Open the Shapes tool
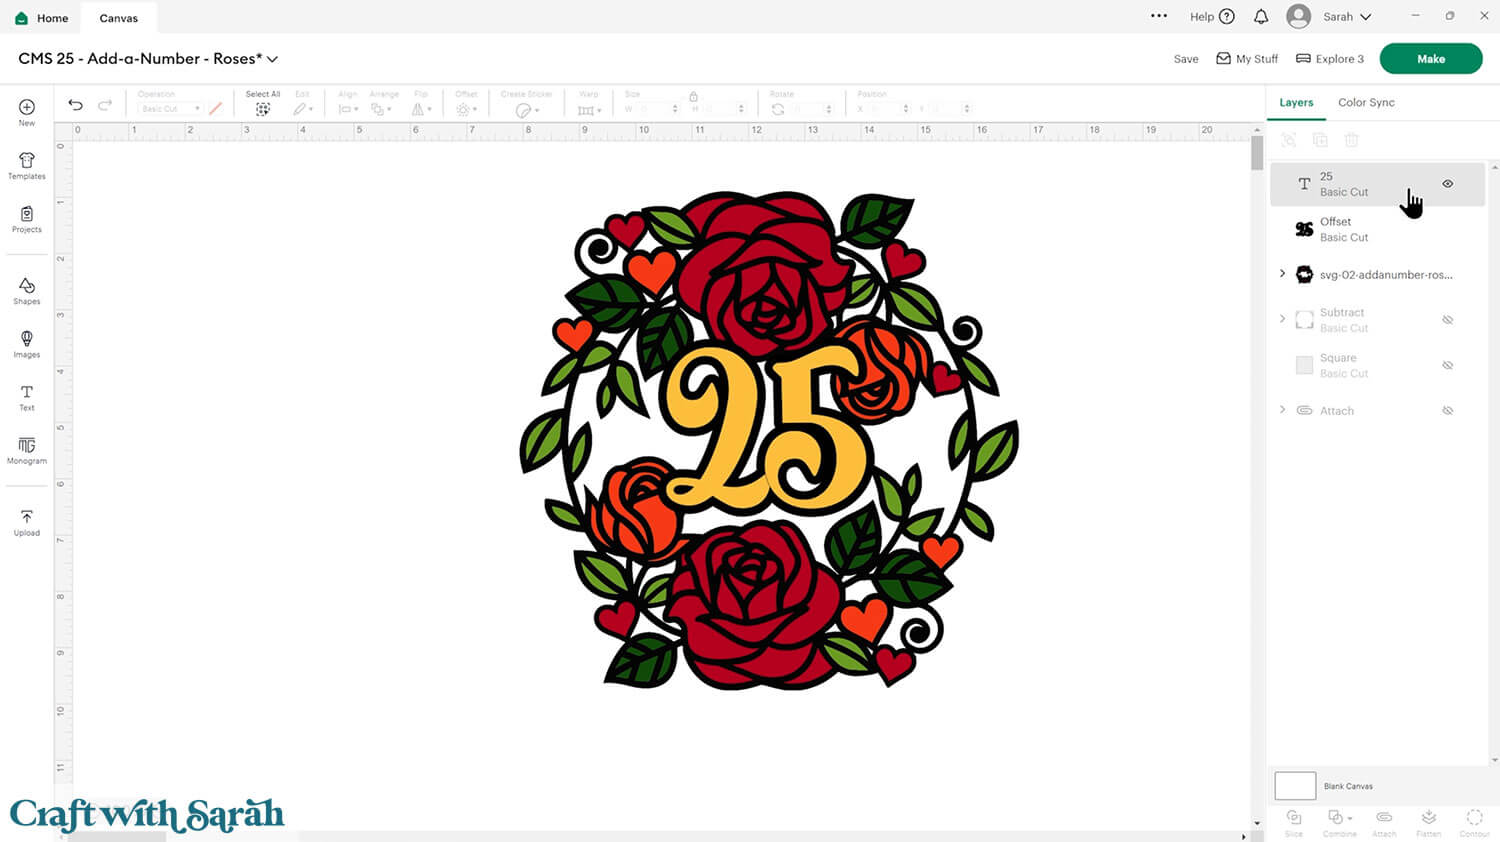The image size is (1500, 842). click(x=27, y=290)
